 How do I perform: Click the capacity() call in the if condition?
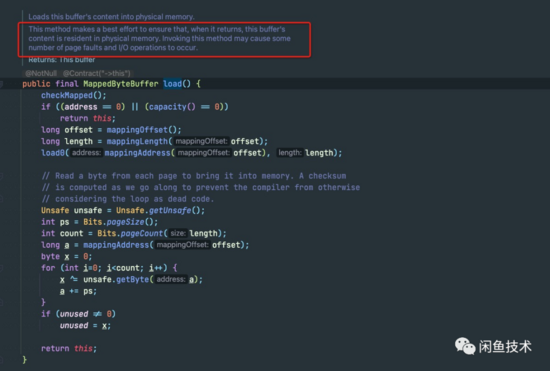(172, 107)
